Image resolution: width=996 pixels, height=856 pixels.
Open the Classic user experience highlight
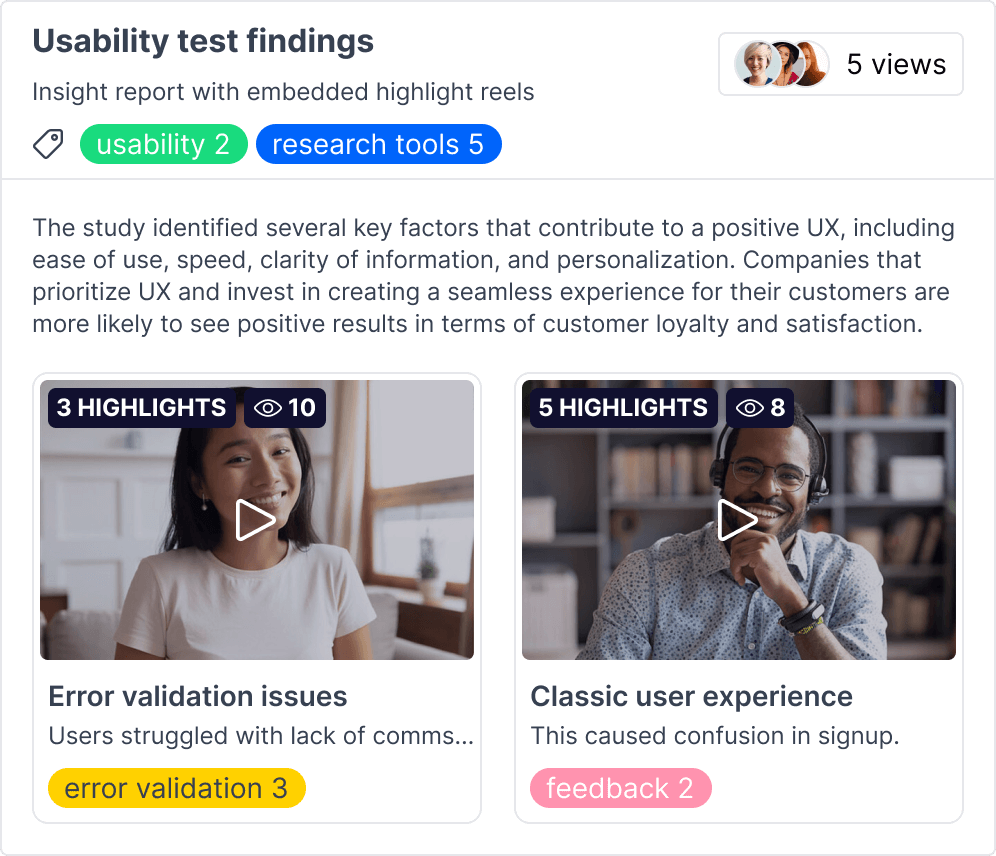(692, 696)
